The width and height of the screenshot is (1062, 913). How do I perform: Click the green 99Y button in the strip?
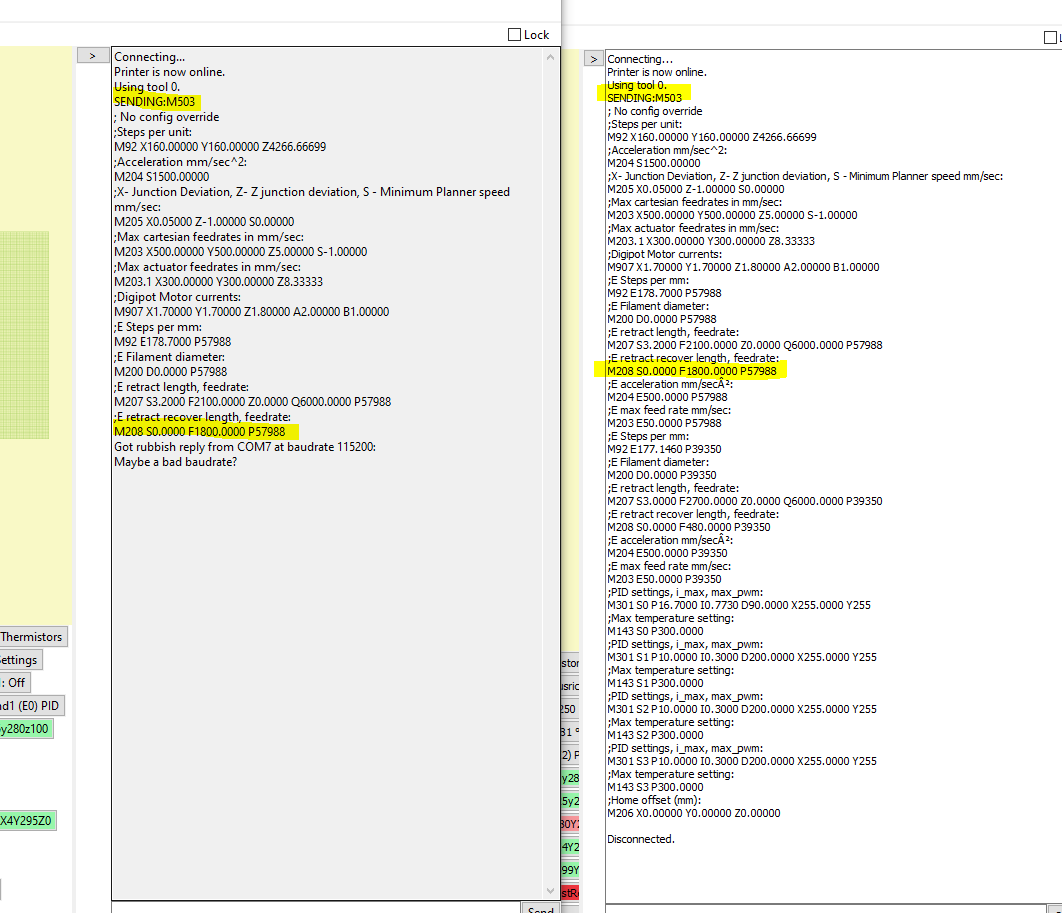(x=571, y=869)
